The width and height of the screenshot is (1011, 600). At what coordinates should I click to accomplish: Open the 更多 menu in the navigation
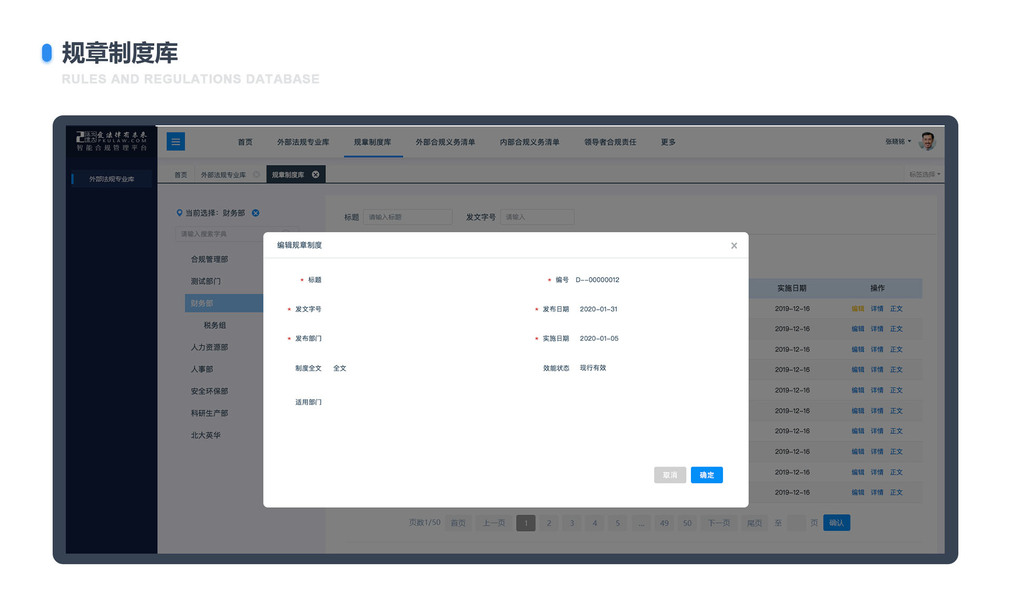coord(668,142)
